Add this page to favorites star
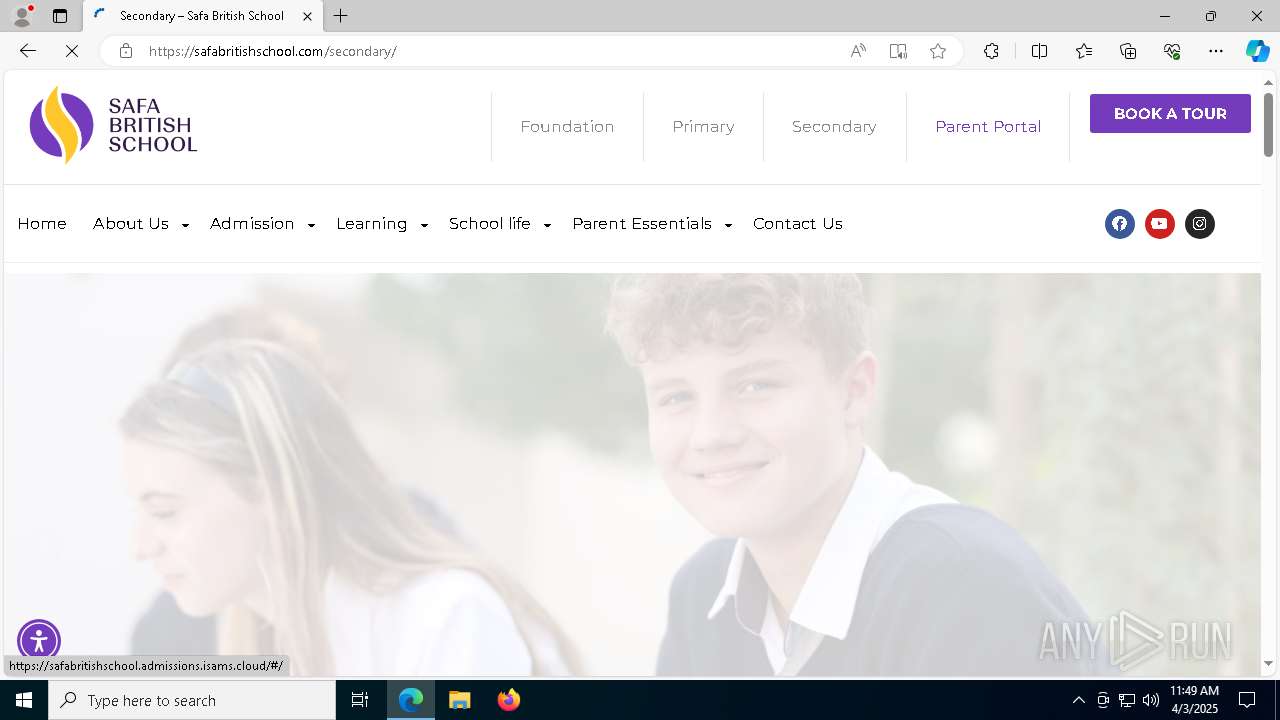The width and height of the screenshot is (1280, 720). pyautogui.click(x=938, y=51)
